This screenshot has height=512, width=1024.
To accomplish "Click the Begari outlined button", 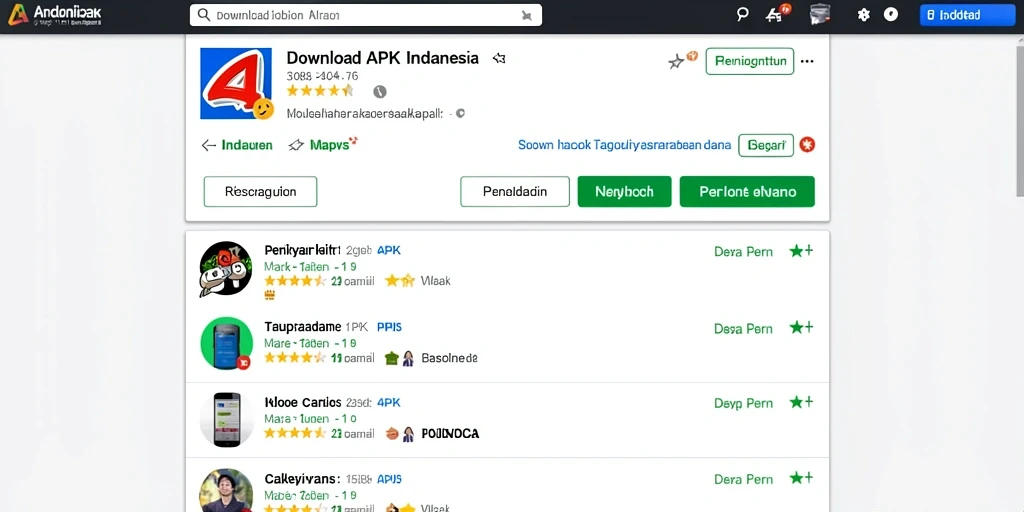I will pyautogui.click(x=766, y=146).
